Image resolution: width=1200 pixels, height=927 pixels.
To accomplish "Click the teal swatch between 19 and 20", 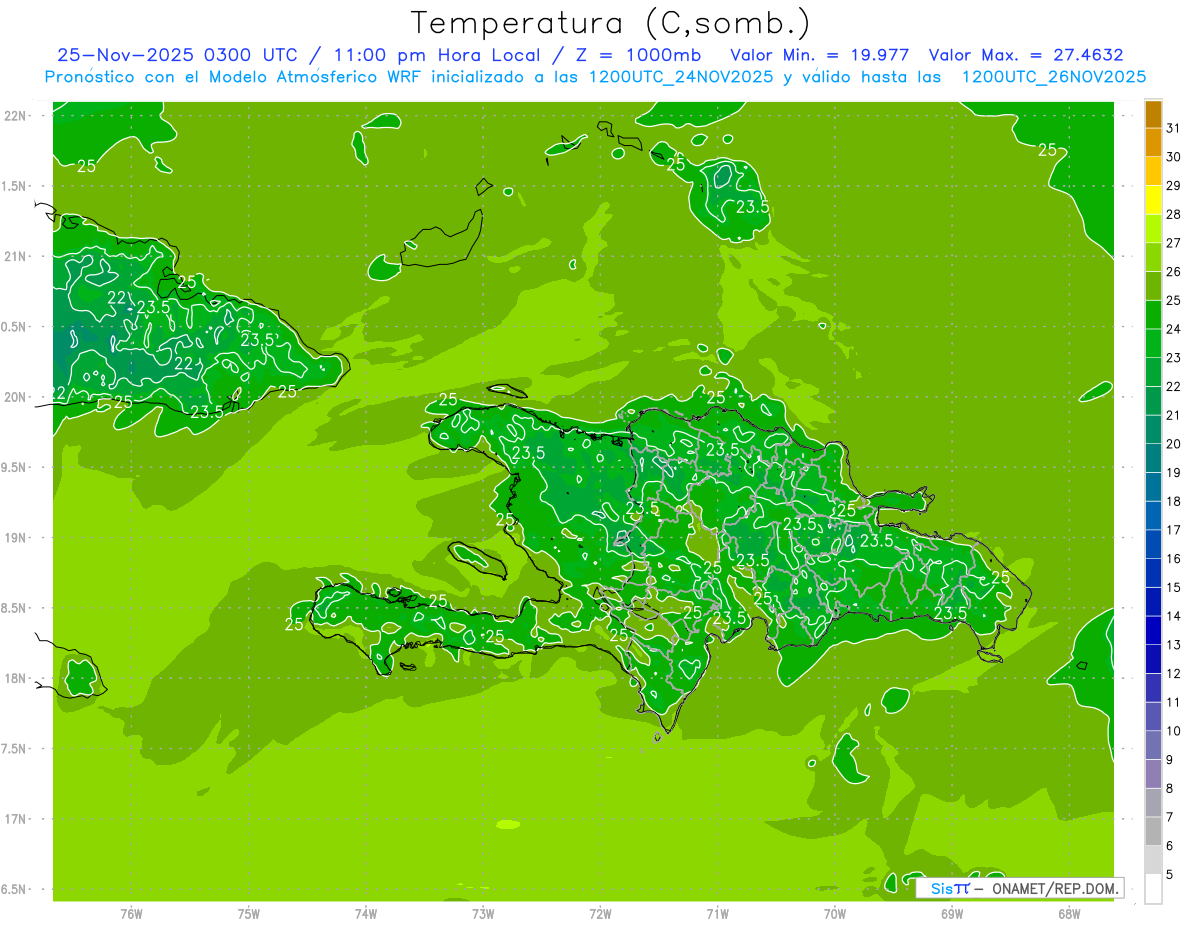I will tap(1153, 458).
